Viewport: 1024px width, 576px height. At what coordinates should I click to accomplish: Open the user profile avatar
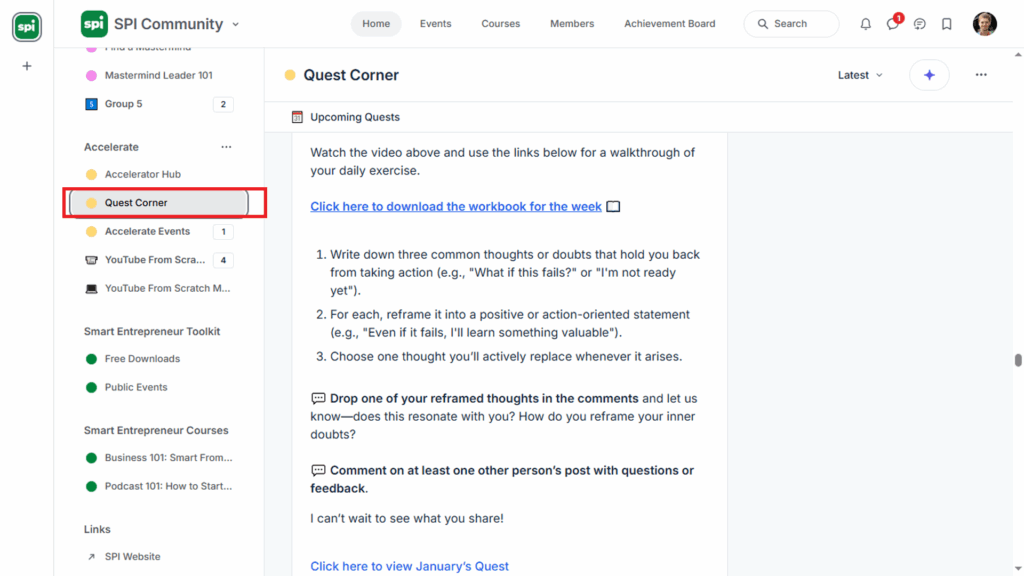pos(985,24)
